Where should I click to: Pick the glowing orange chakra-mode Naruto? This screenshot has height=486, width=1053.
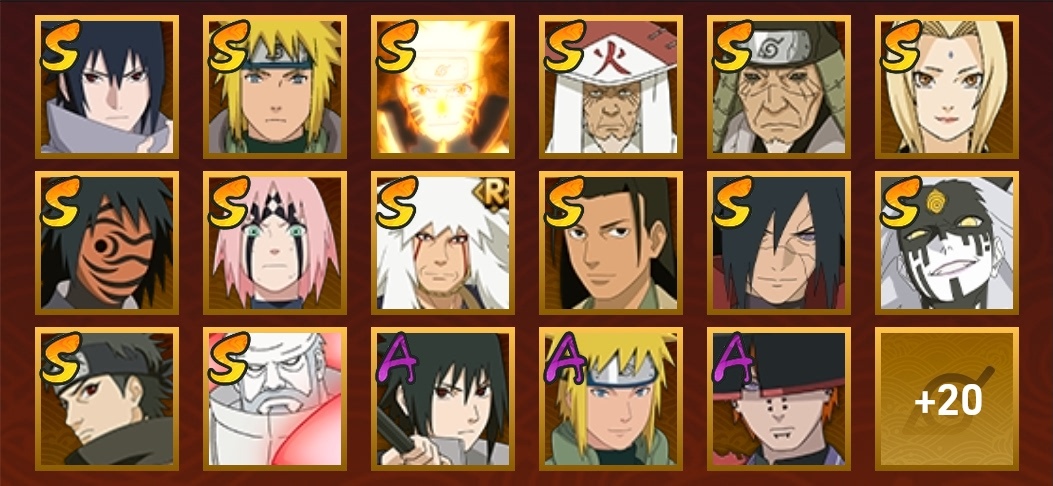pos(443,87)
